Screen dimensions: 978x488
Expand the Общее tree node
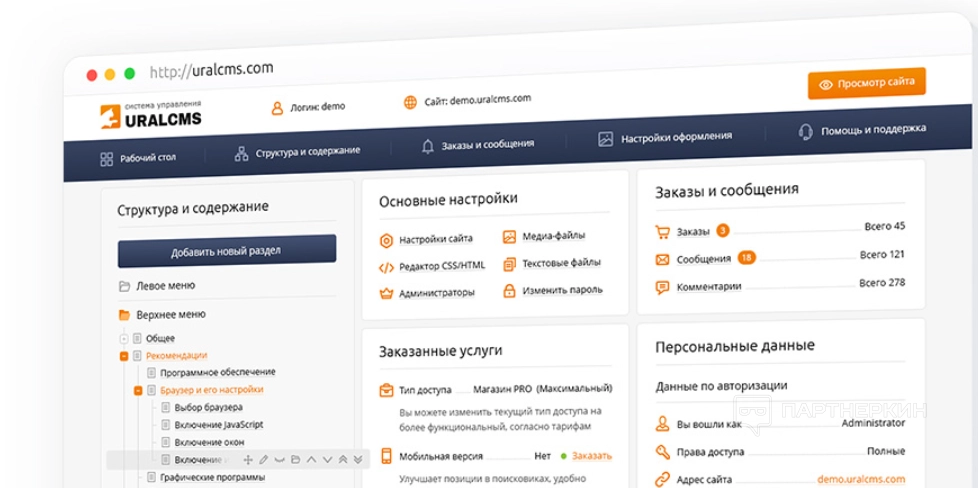tap(123, 339)
